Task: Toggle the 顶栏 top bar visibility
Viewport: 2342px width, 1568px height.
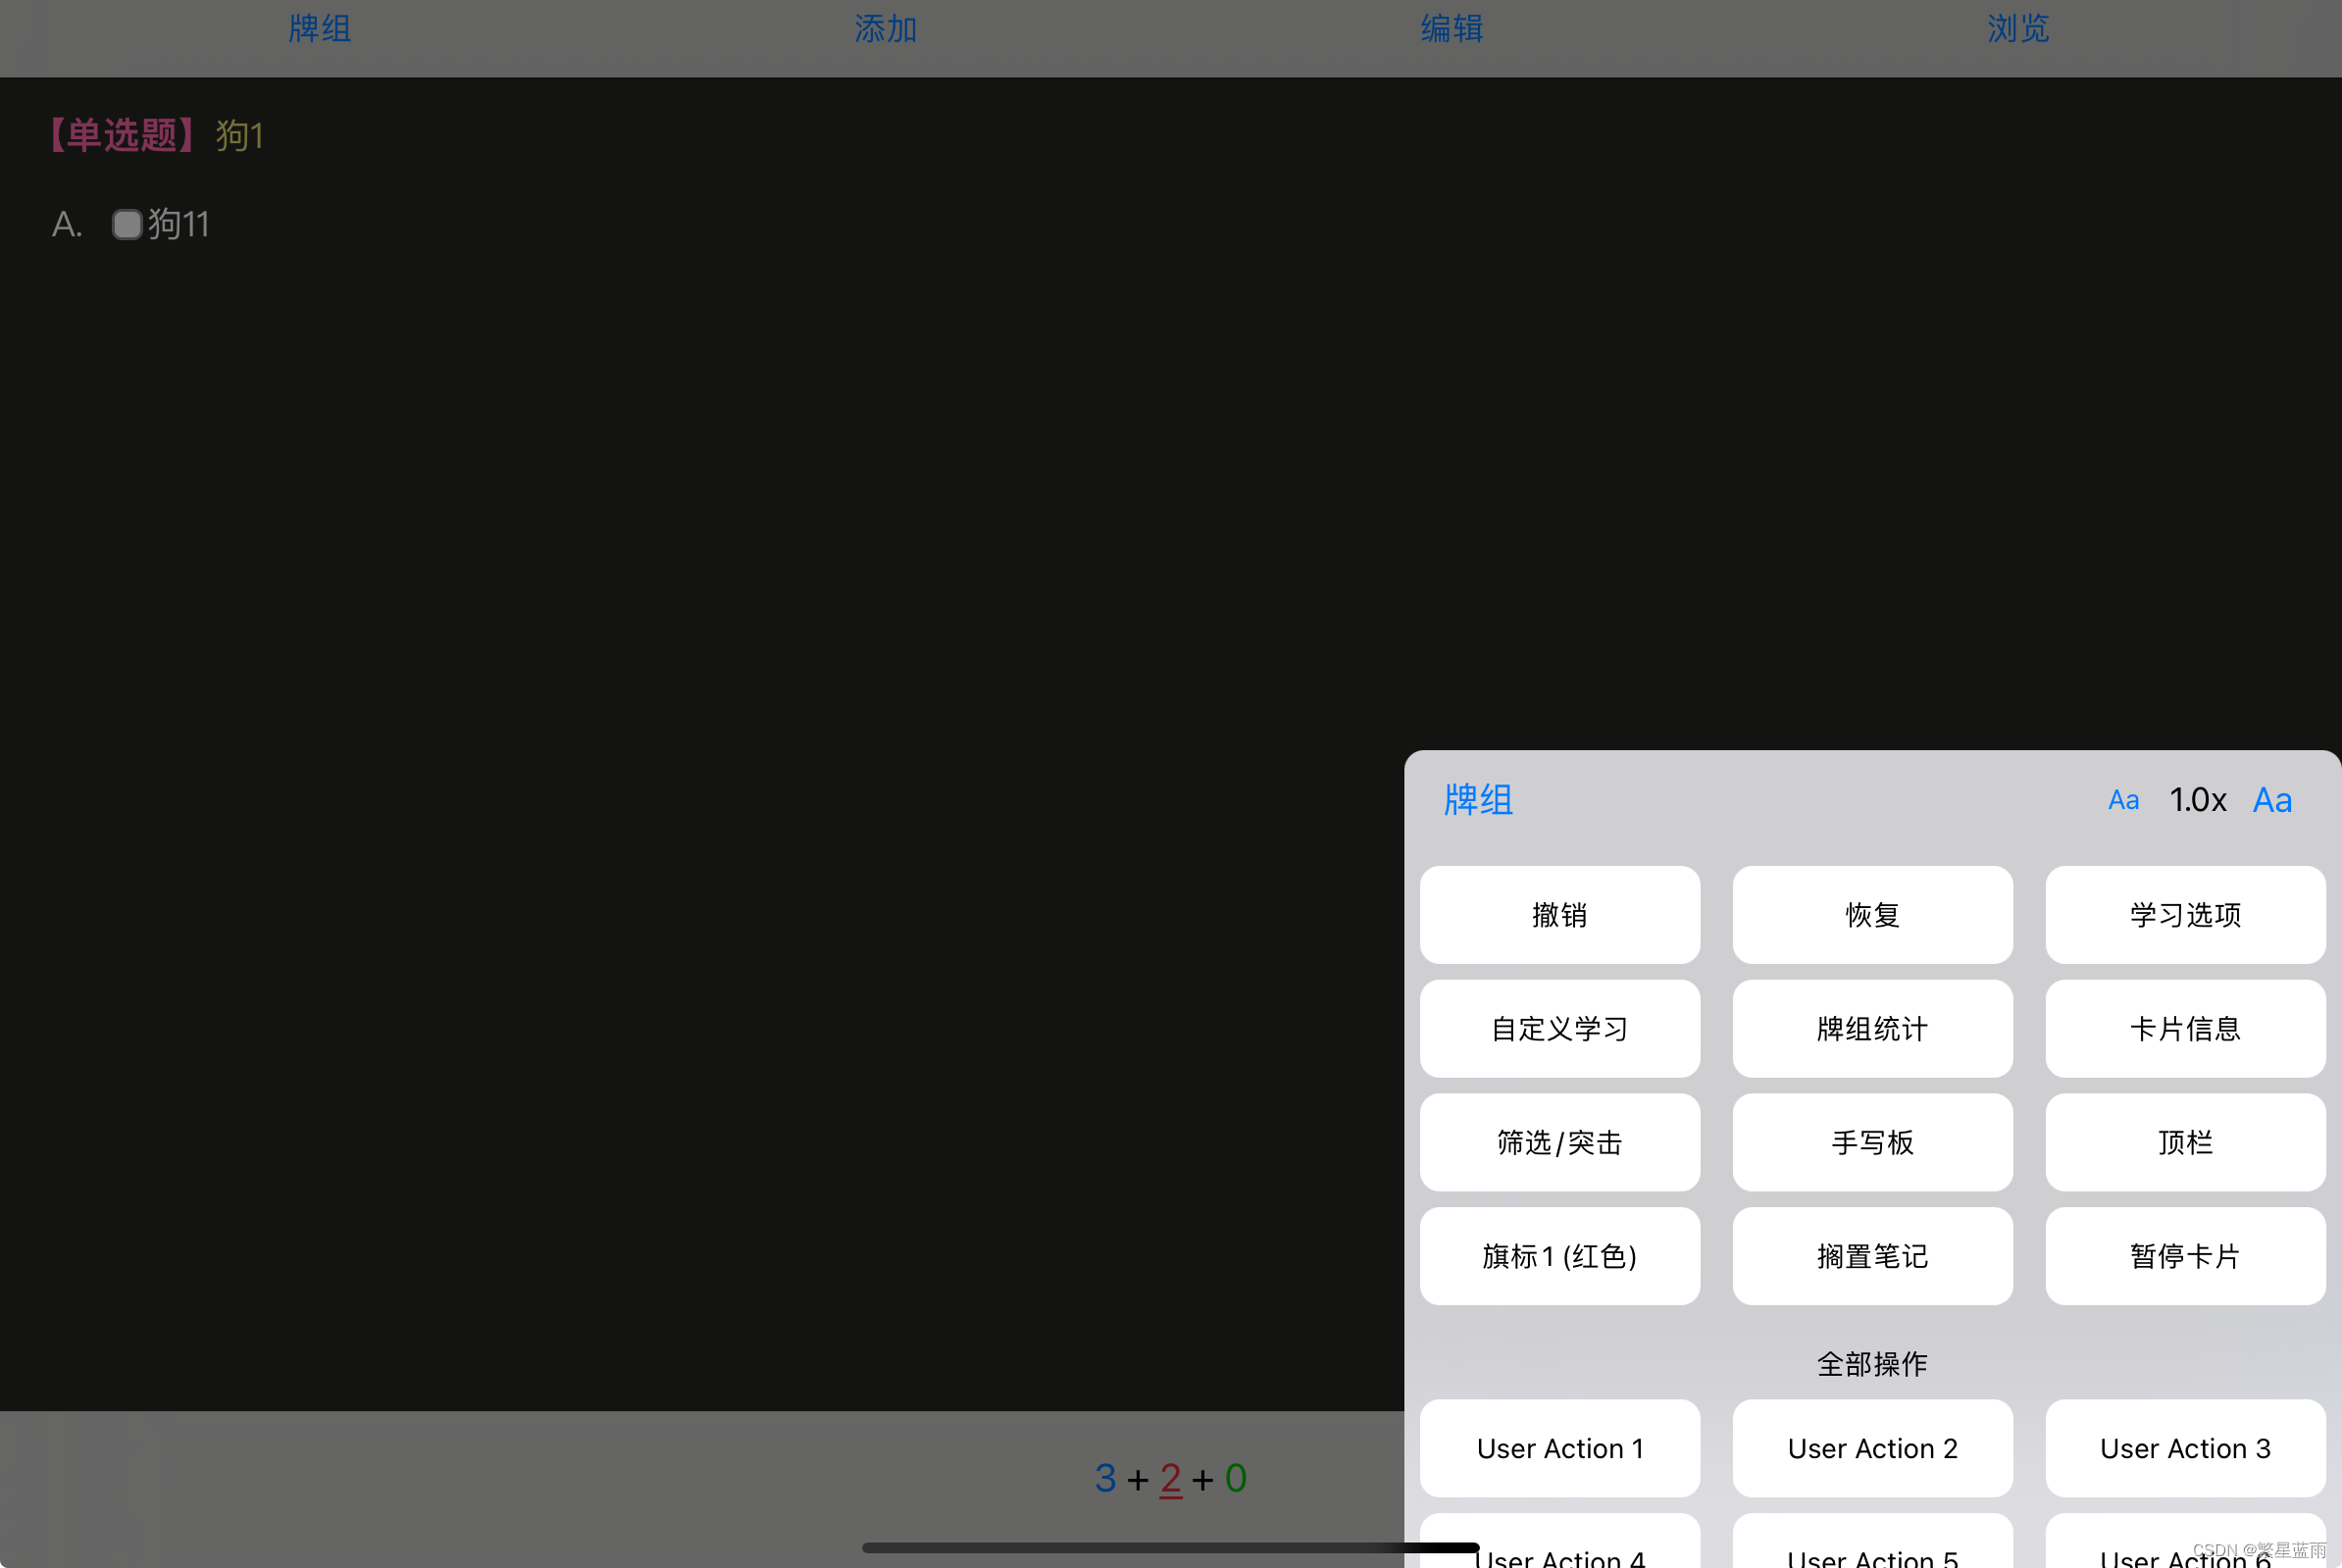Action: [2184, 1142]
